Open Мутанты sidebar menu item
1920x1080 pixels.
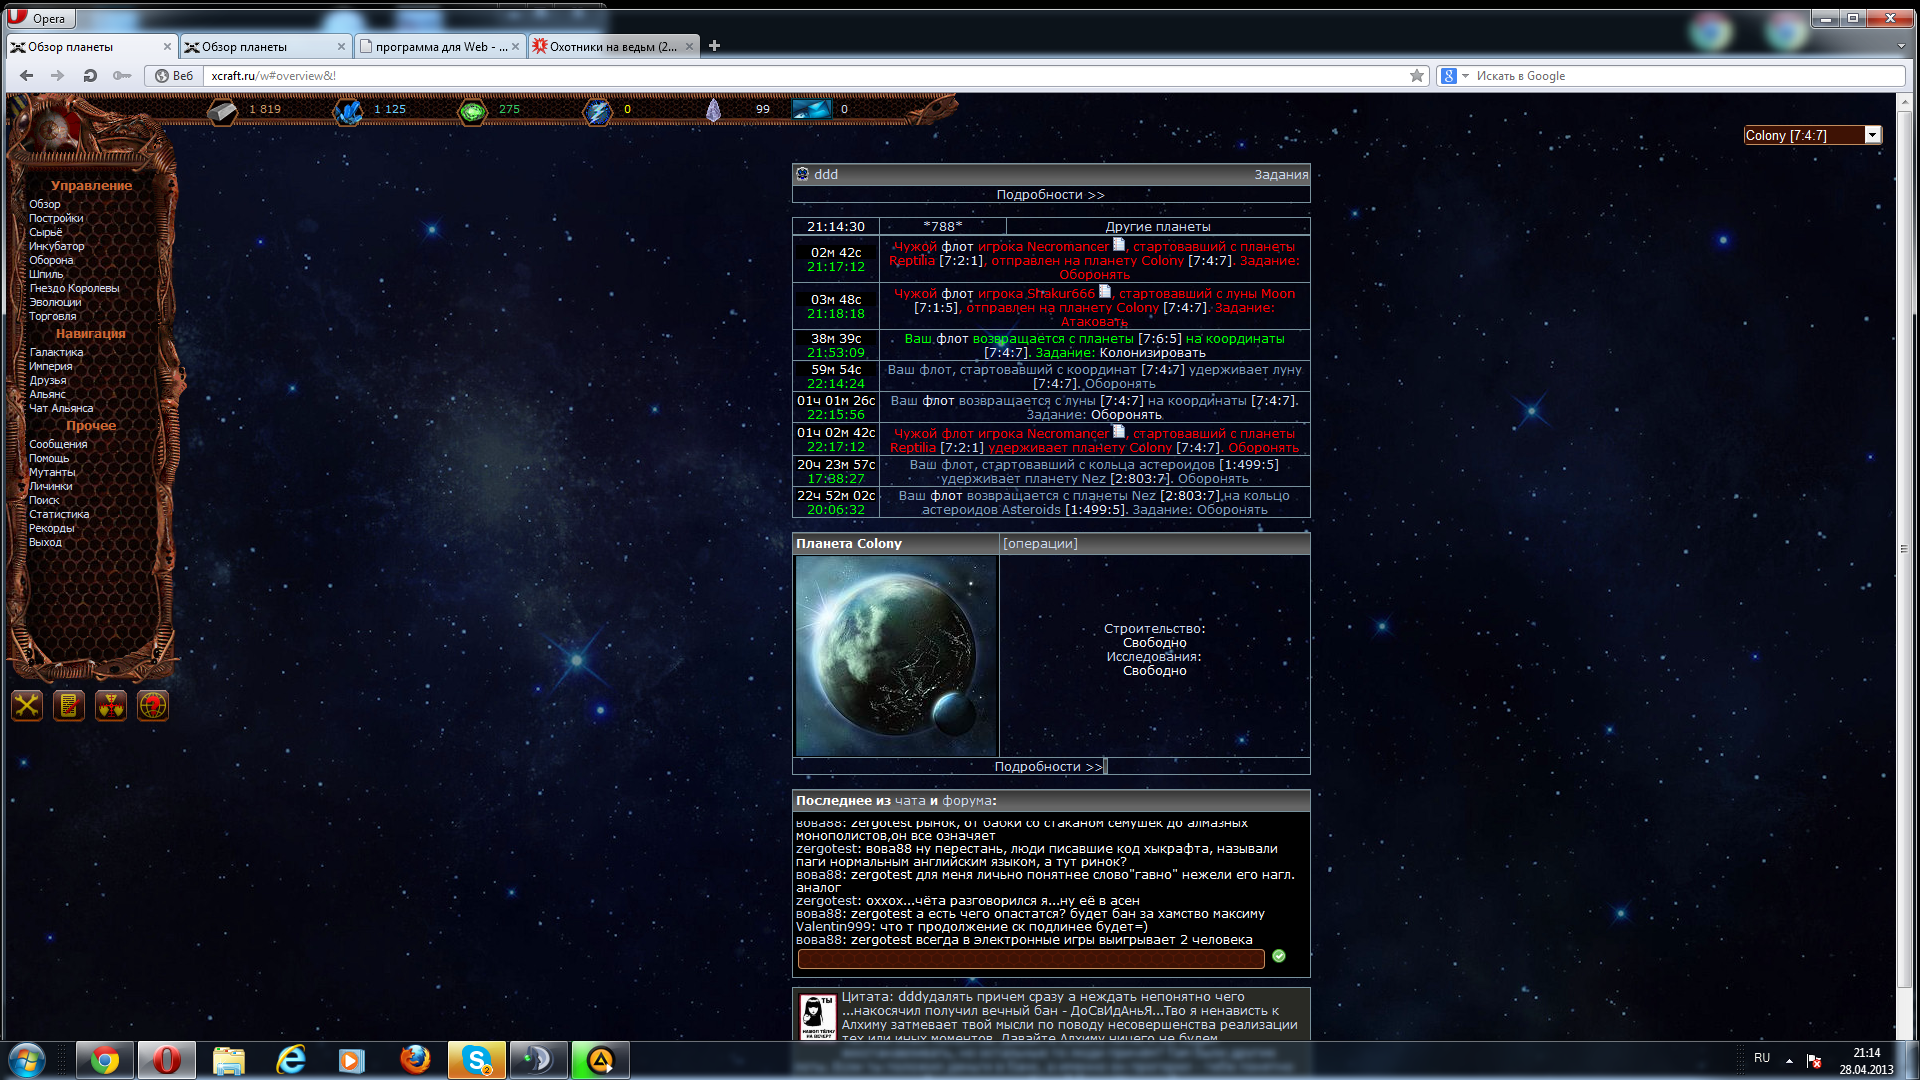(52, 472)
